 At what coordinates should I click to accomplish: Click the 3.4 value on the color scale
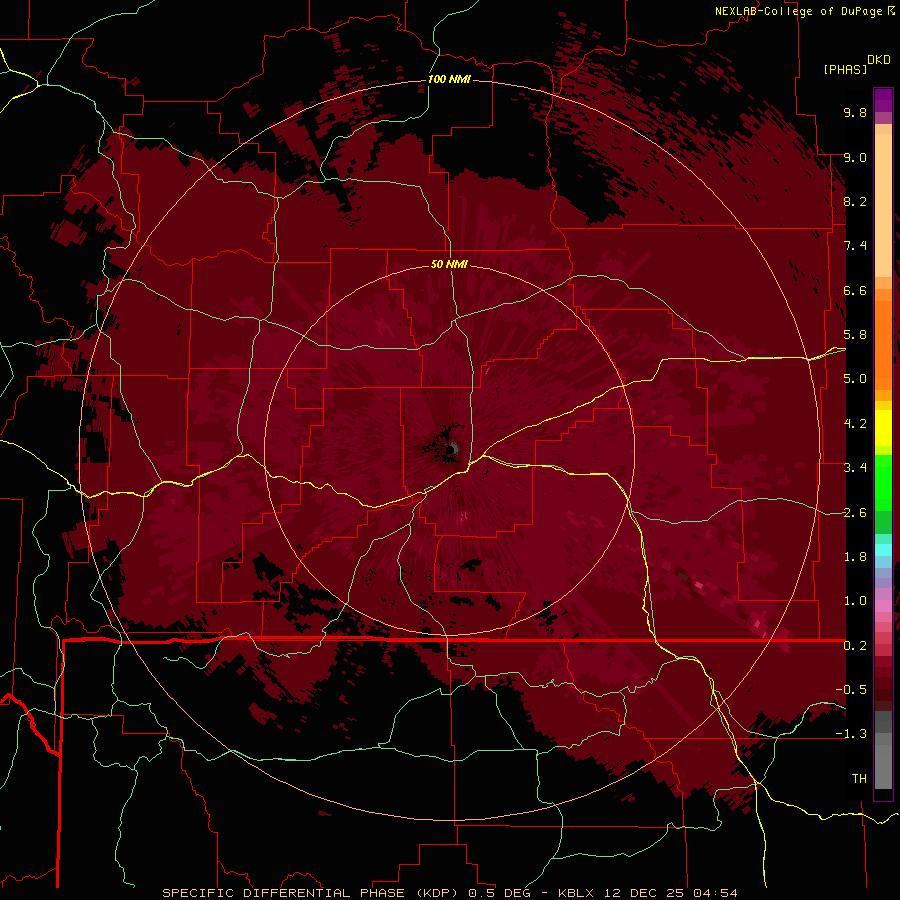tap(855, 468)
